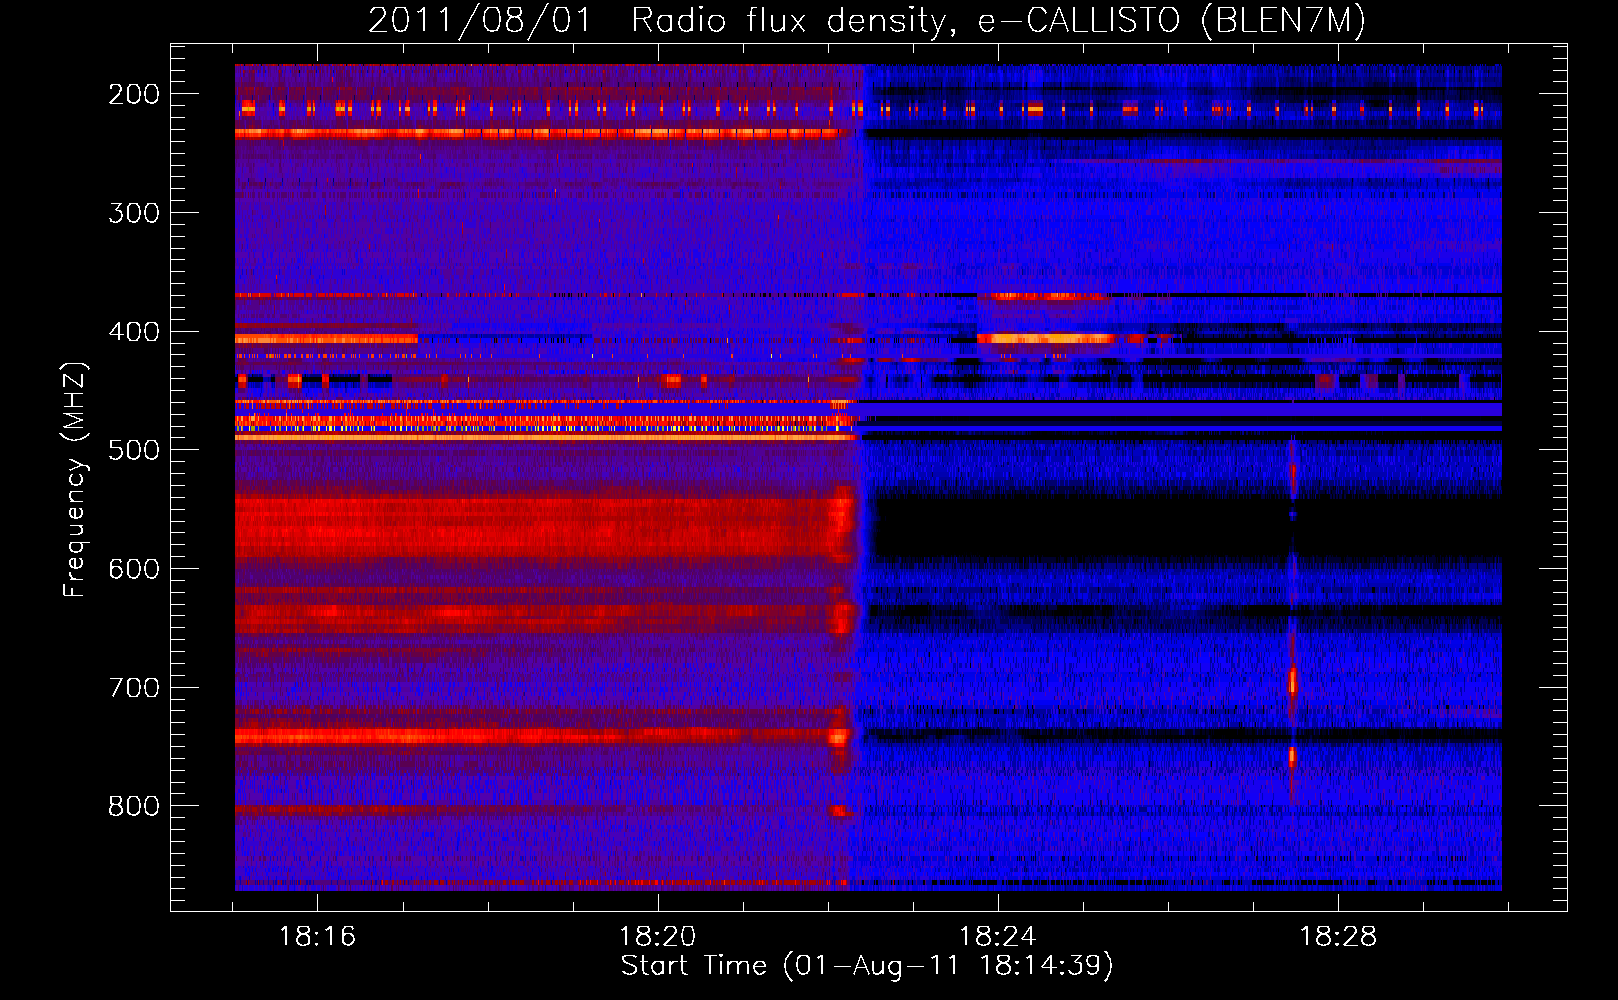1618x1000 pixels.
Task: Click the "Start Time (01-Aug-11 18:14:39)" label
Action: coord(867,966)
